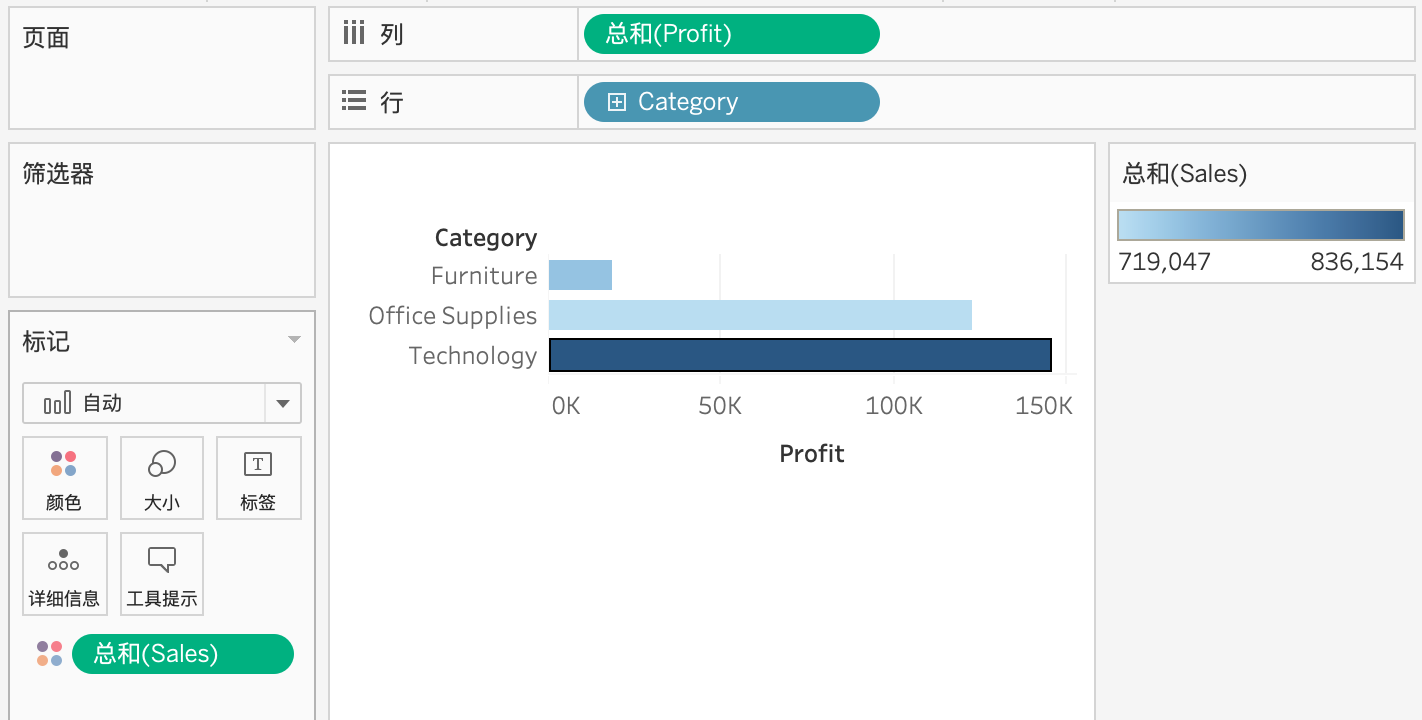Open the 详细信息 detail mark card
Viewport: 1422px width, 720px height.
pos(64,574)
